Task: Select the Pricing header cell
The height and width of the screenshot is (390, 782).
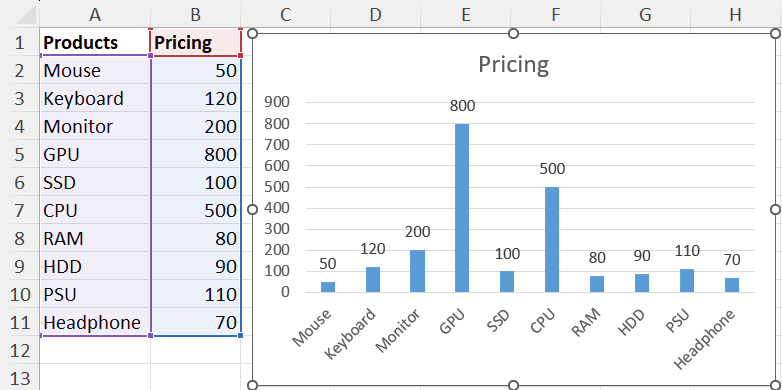Action: point(196,42)
